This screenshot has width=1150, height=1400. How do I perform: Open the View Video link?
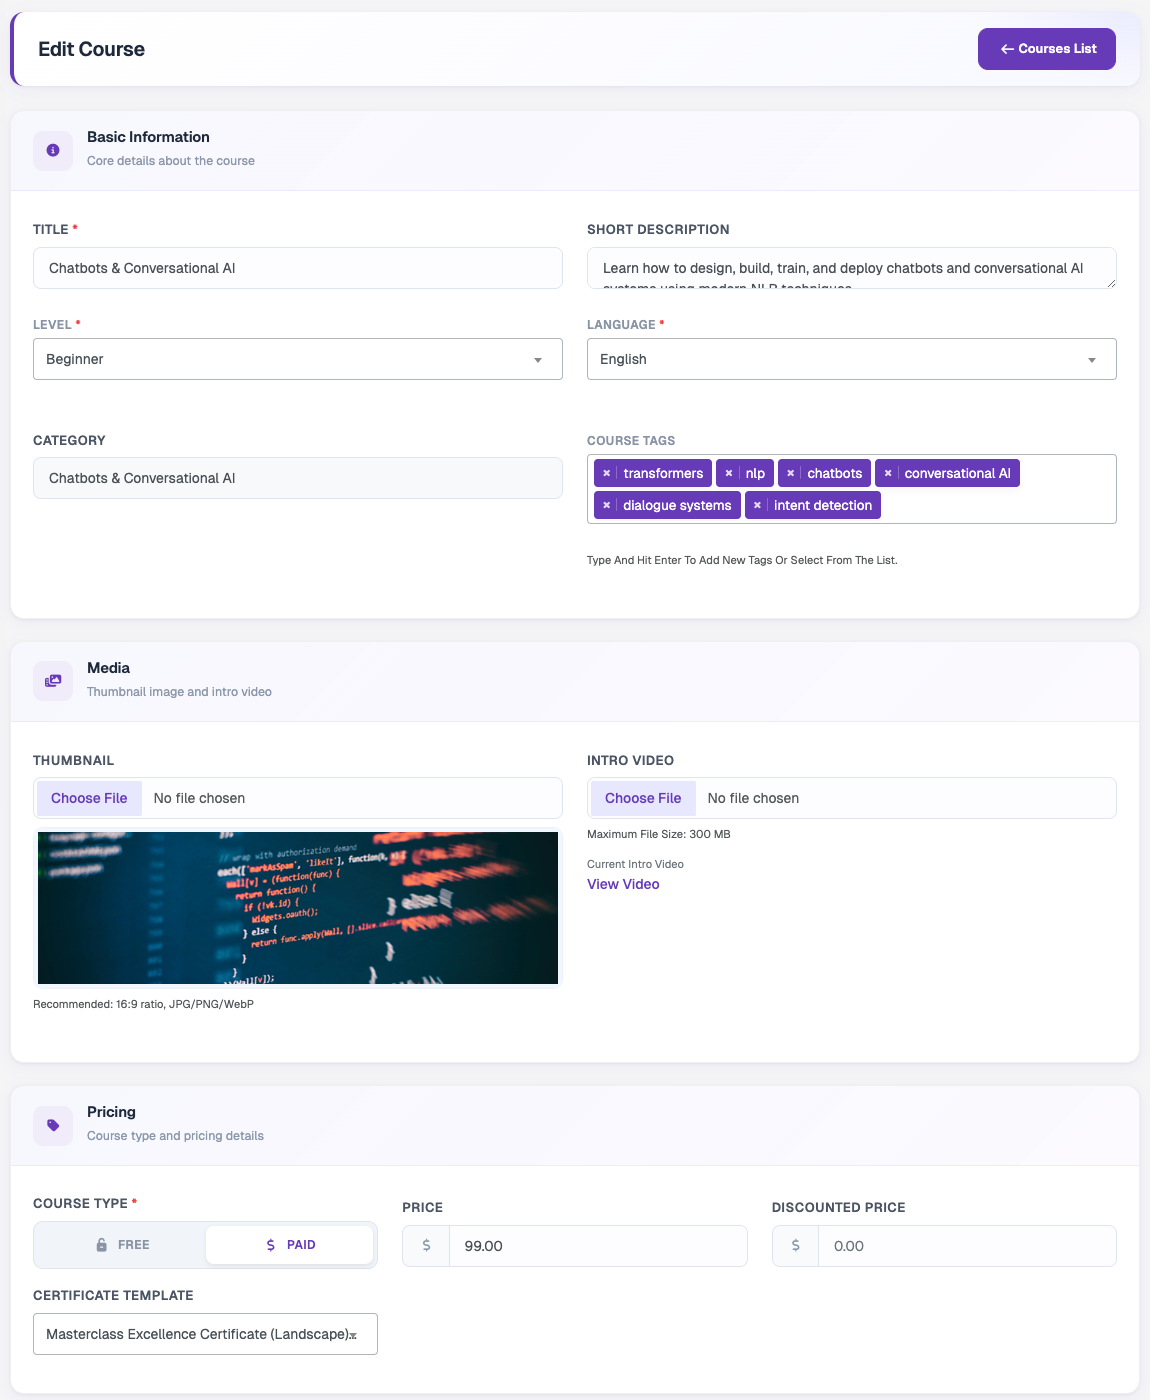[x=623, y=884]
